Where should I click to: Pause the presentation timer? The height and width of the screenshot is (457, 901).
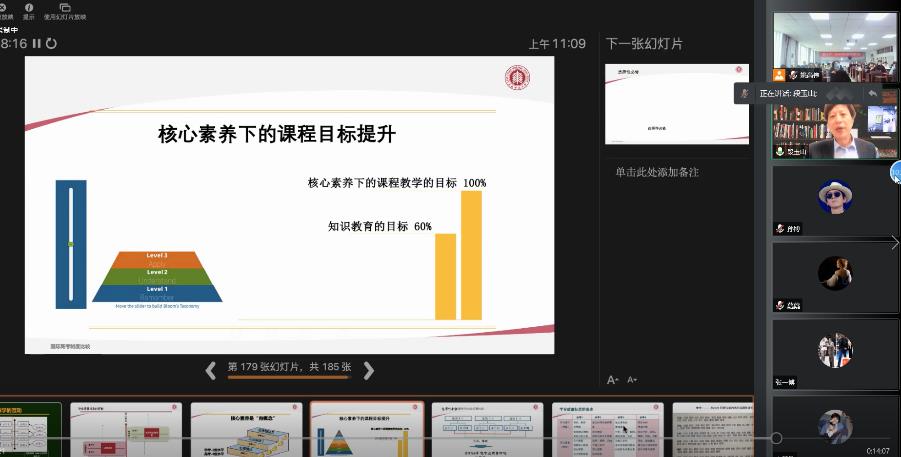37,44
